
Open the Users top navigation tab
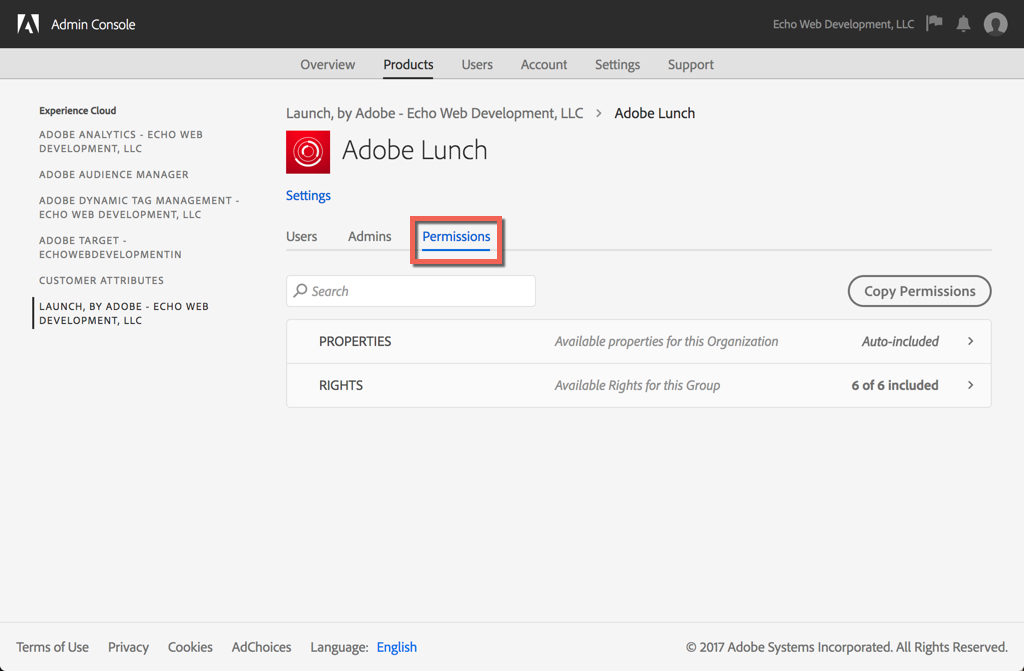click(x=477, y=65)
